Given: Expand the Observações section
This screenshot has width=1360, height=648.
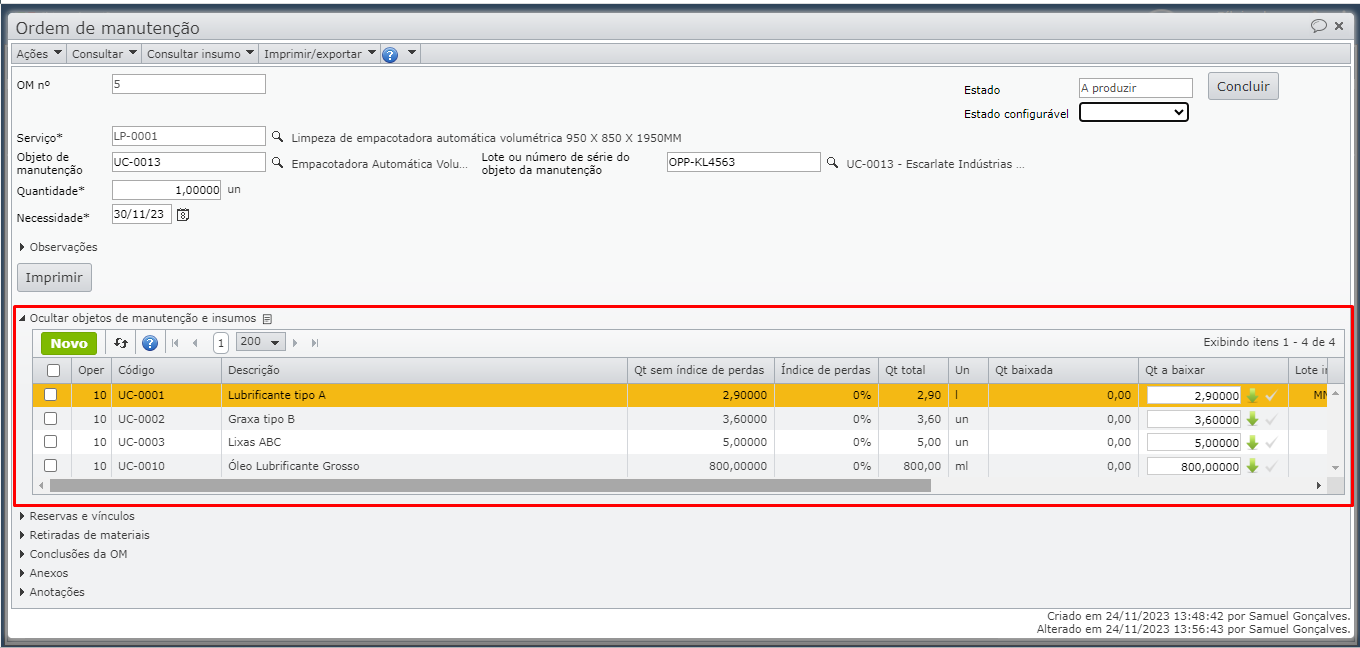Looking at the screenshot, I should click(58, 247).
